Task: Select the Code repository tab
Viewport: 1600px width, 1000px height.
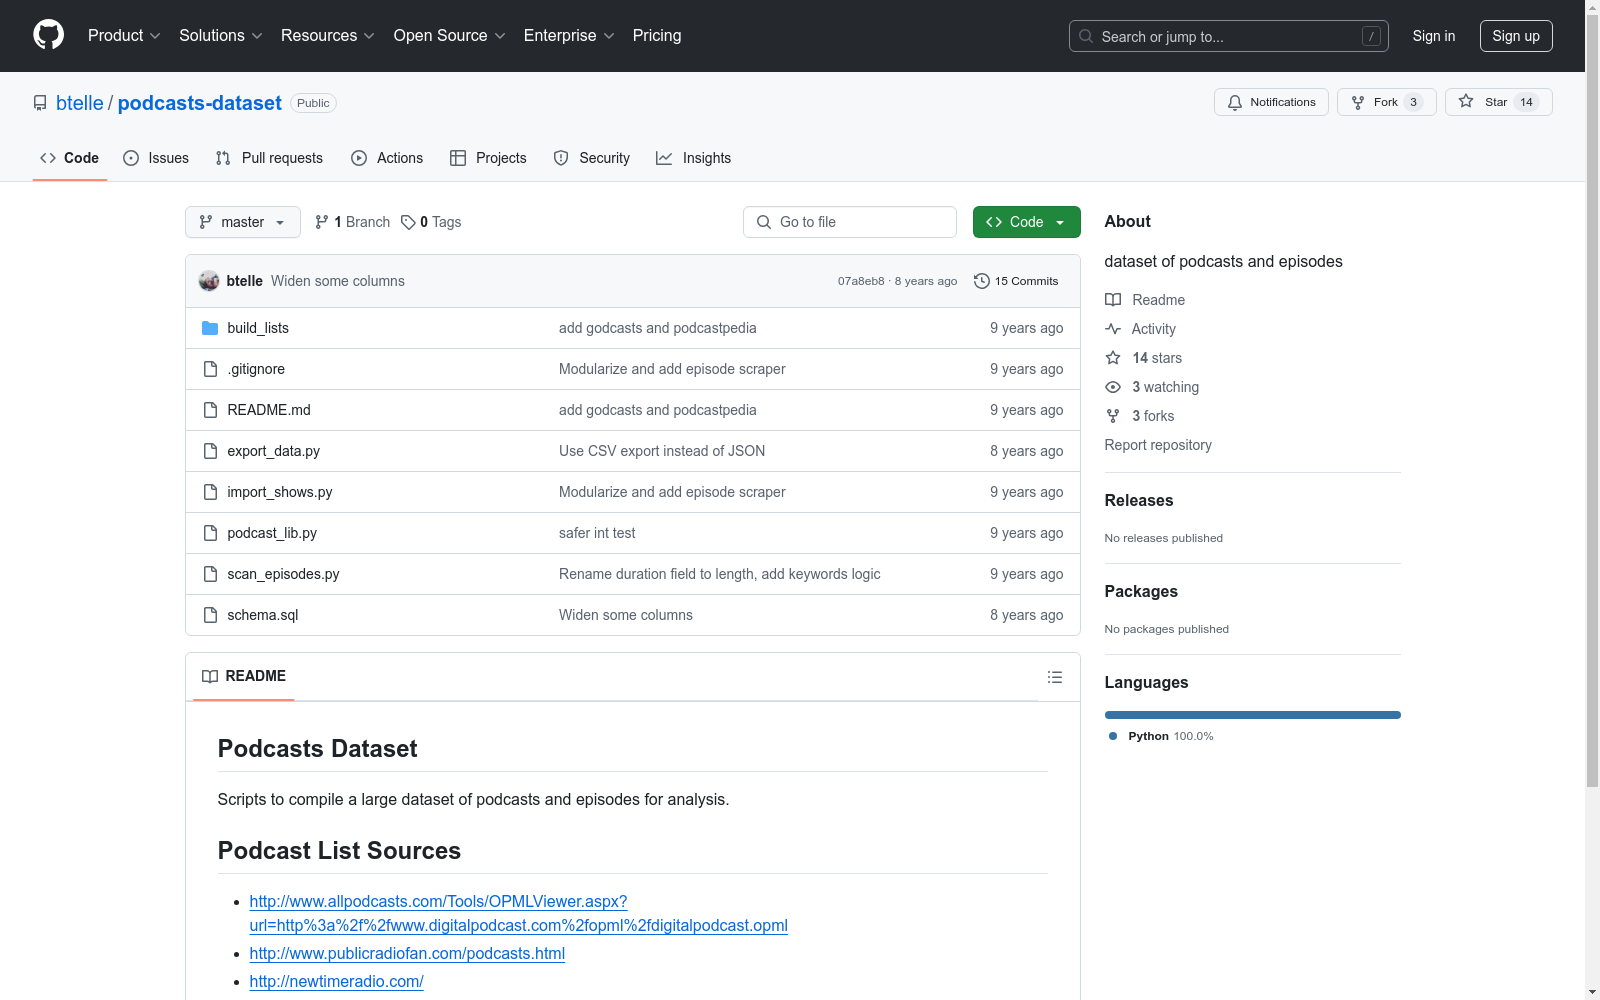Action: coord(70,158)
